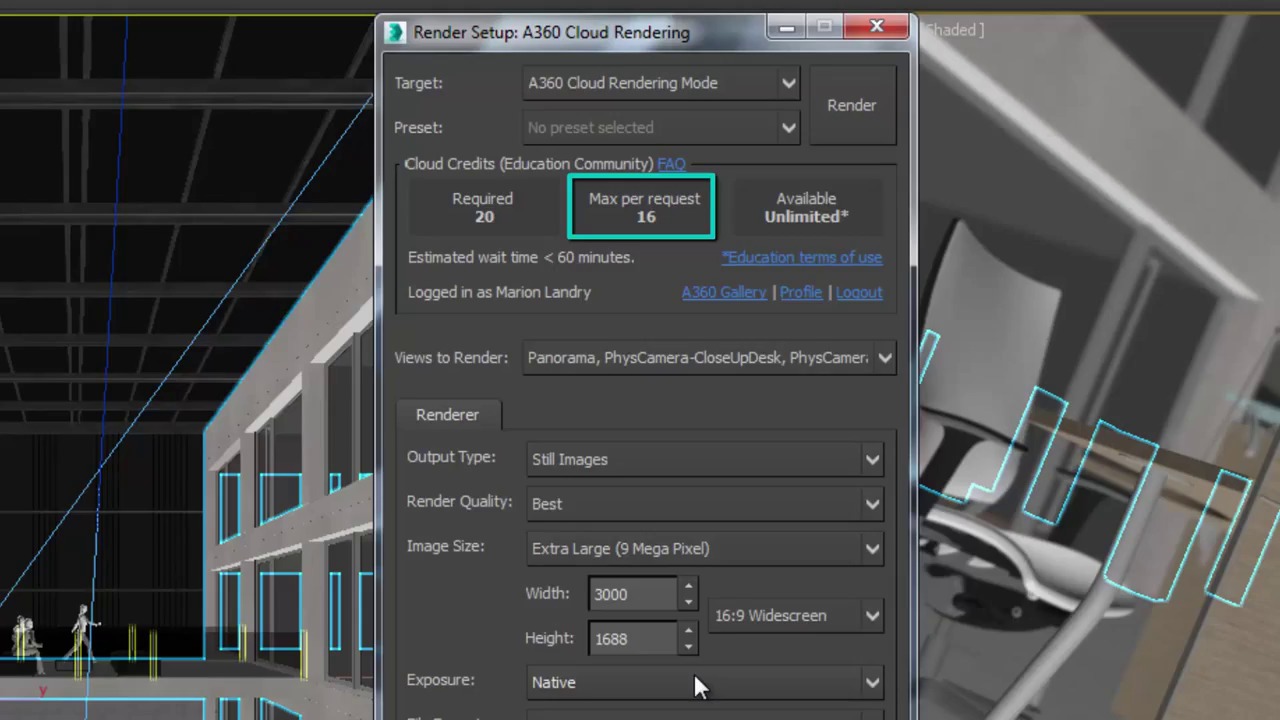Open Education terms of use link
Viewport: 1280px width, 720px height.
[x=802, y=257]
